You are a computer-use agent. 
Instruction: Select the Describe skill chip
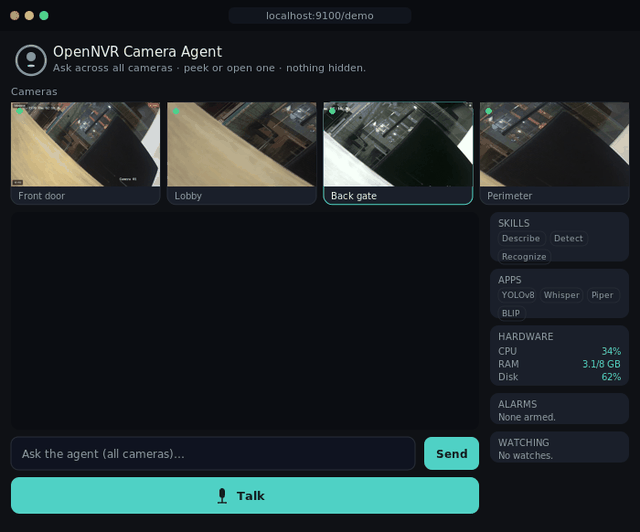coord(521,238)
